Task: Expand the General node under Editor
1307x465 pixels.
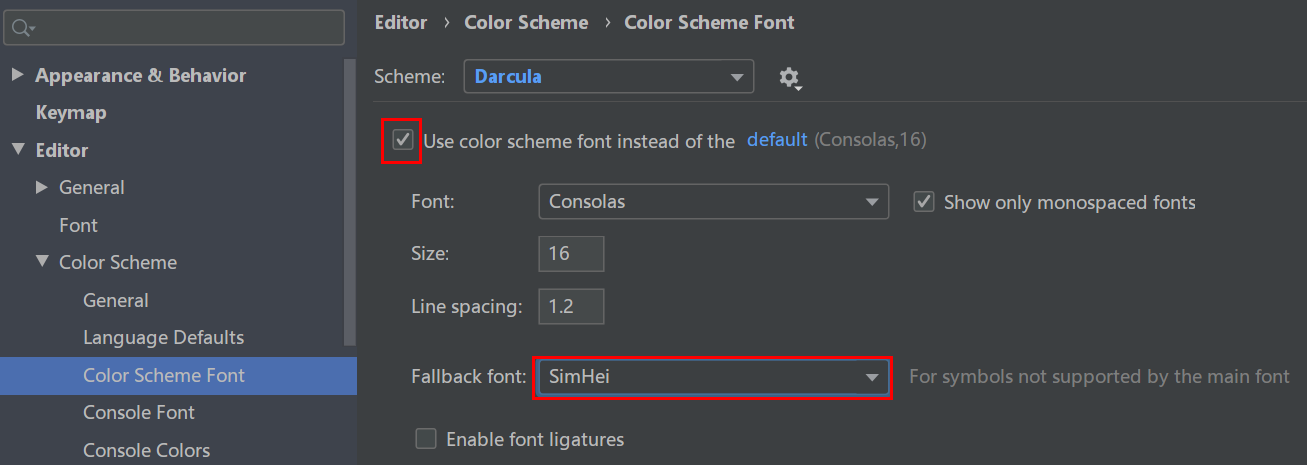Action: pyautogui.click(x=42, y=187)
